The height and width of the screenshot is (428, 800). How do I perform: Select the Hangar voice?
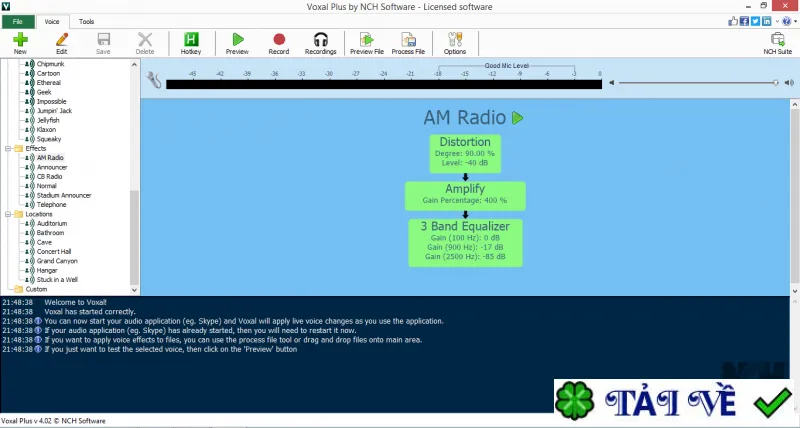click(x=47, y=270)
